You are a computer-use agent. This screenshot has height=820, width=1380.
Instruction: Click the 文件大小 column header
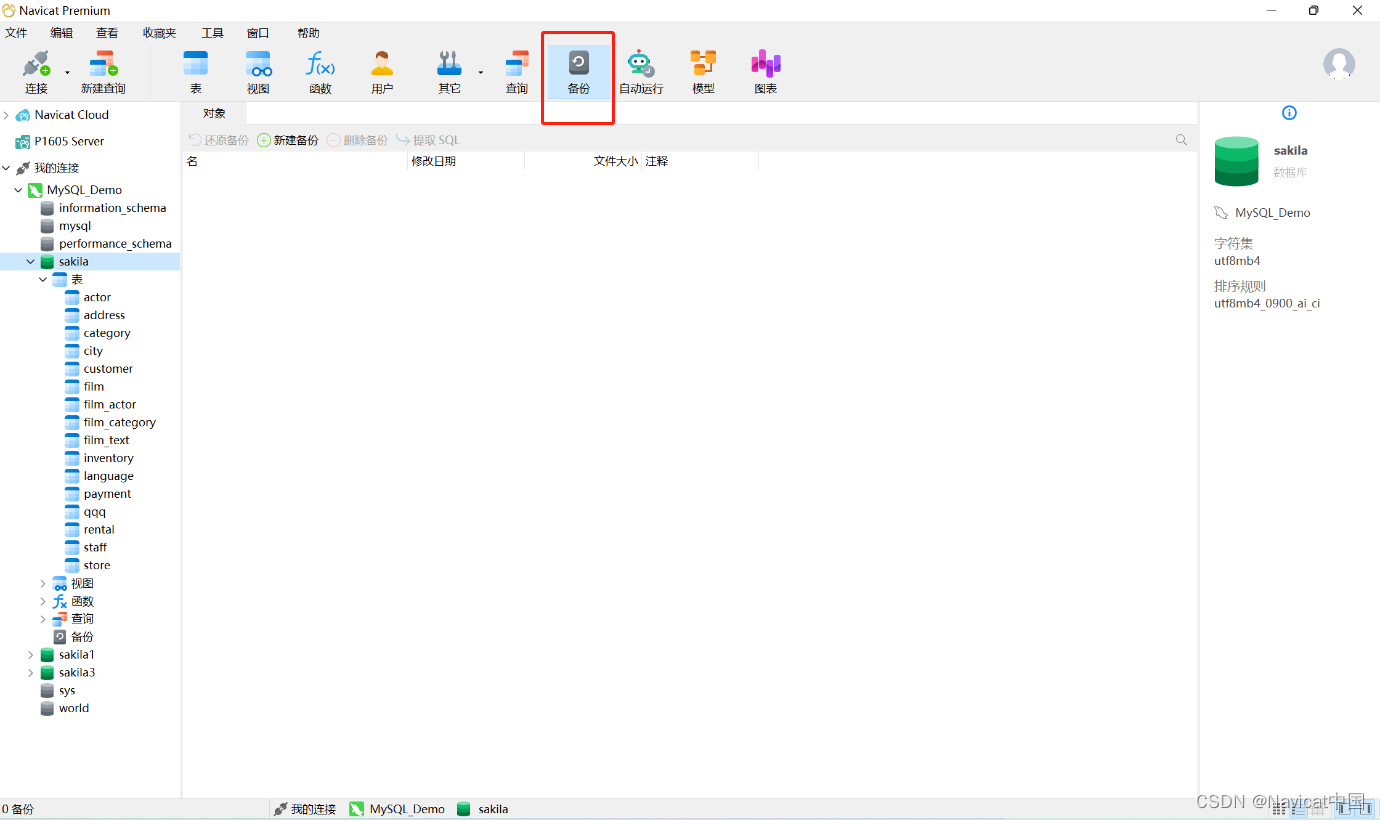tap(583, 161)
